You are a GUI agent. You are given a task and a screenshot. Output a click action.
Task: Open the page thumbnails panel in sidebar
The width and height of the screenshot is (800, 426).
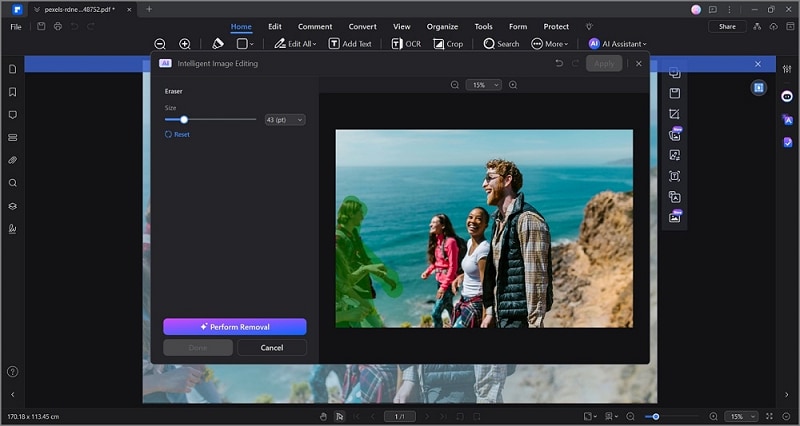[13, 69]
